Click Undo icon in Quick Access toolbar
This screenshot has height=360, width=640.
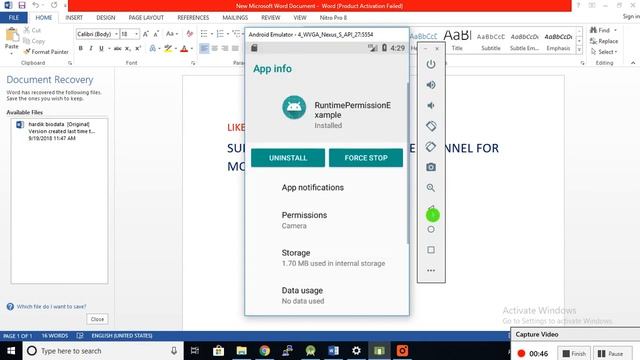click(x=36, y=5)
